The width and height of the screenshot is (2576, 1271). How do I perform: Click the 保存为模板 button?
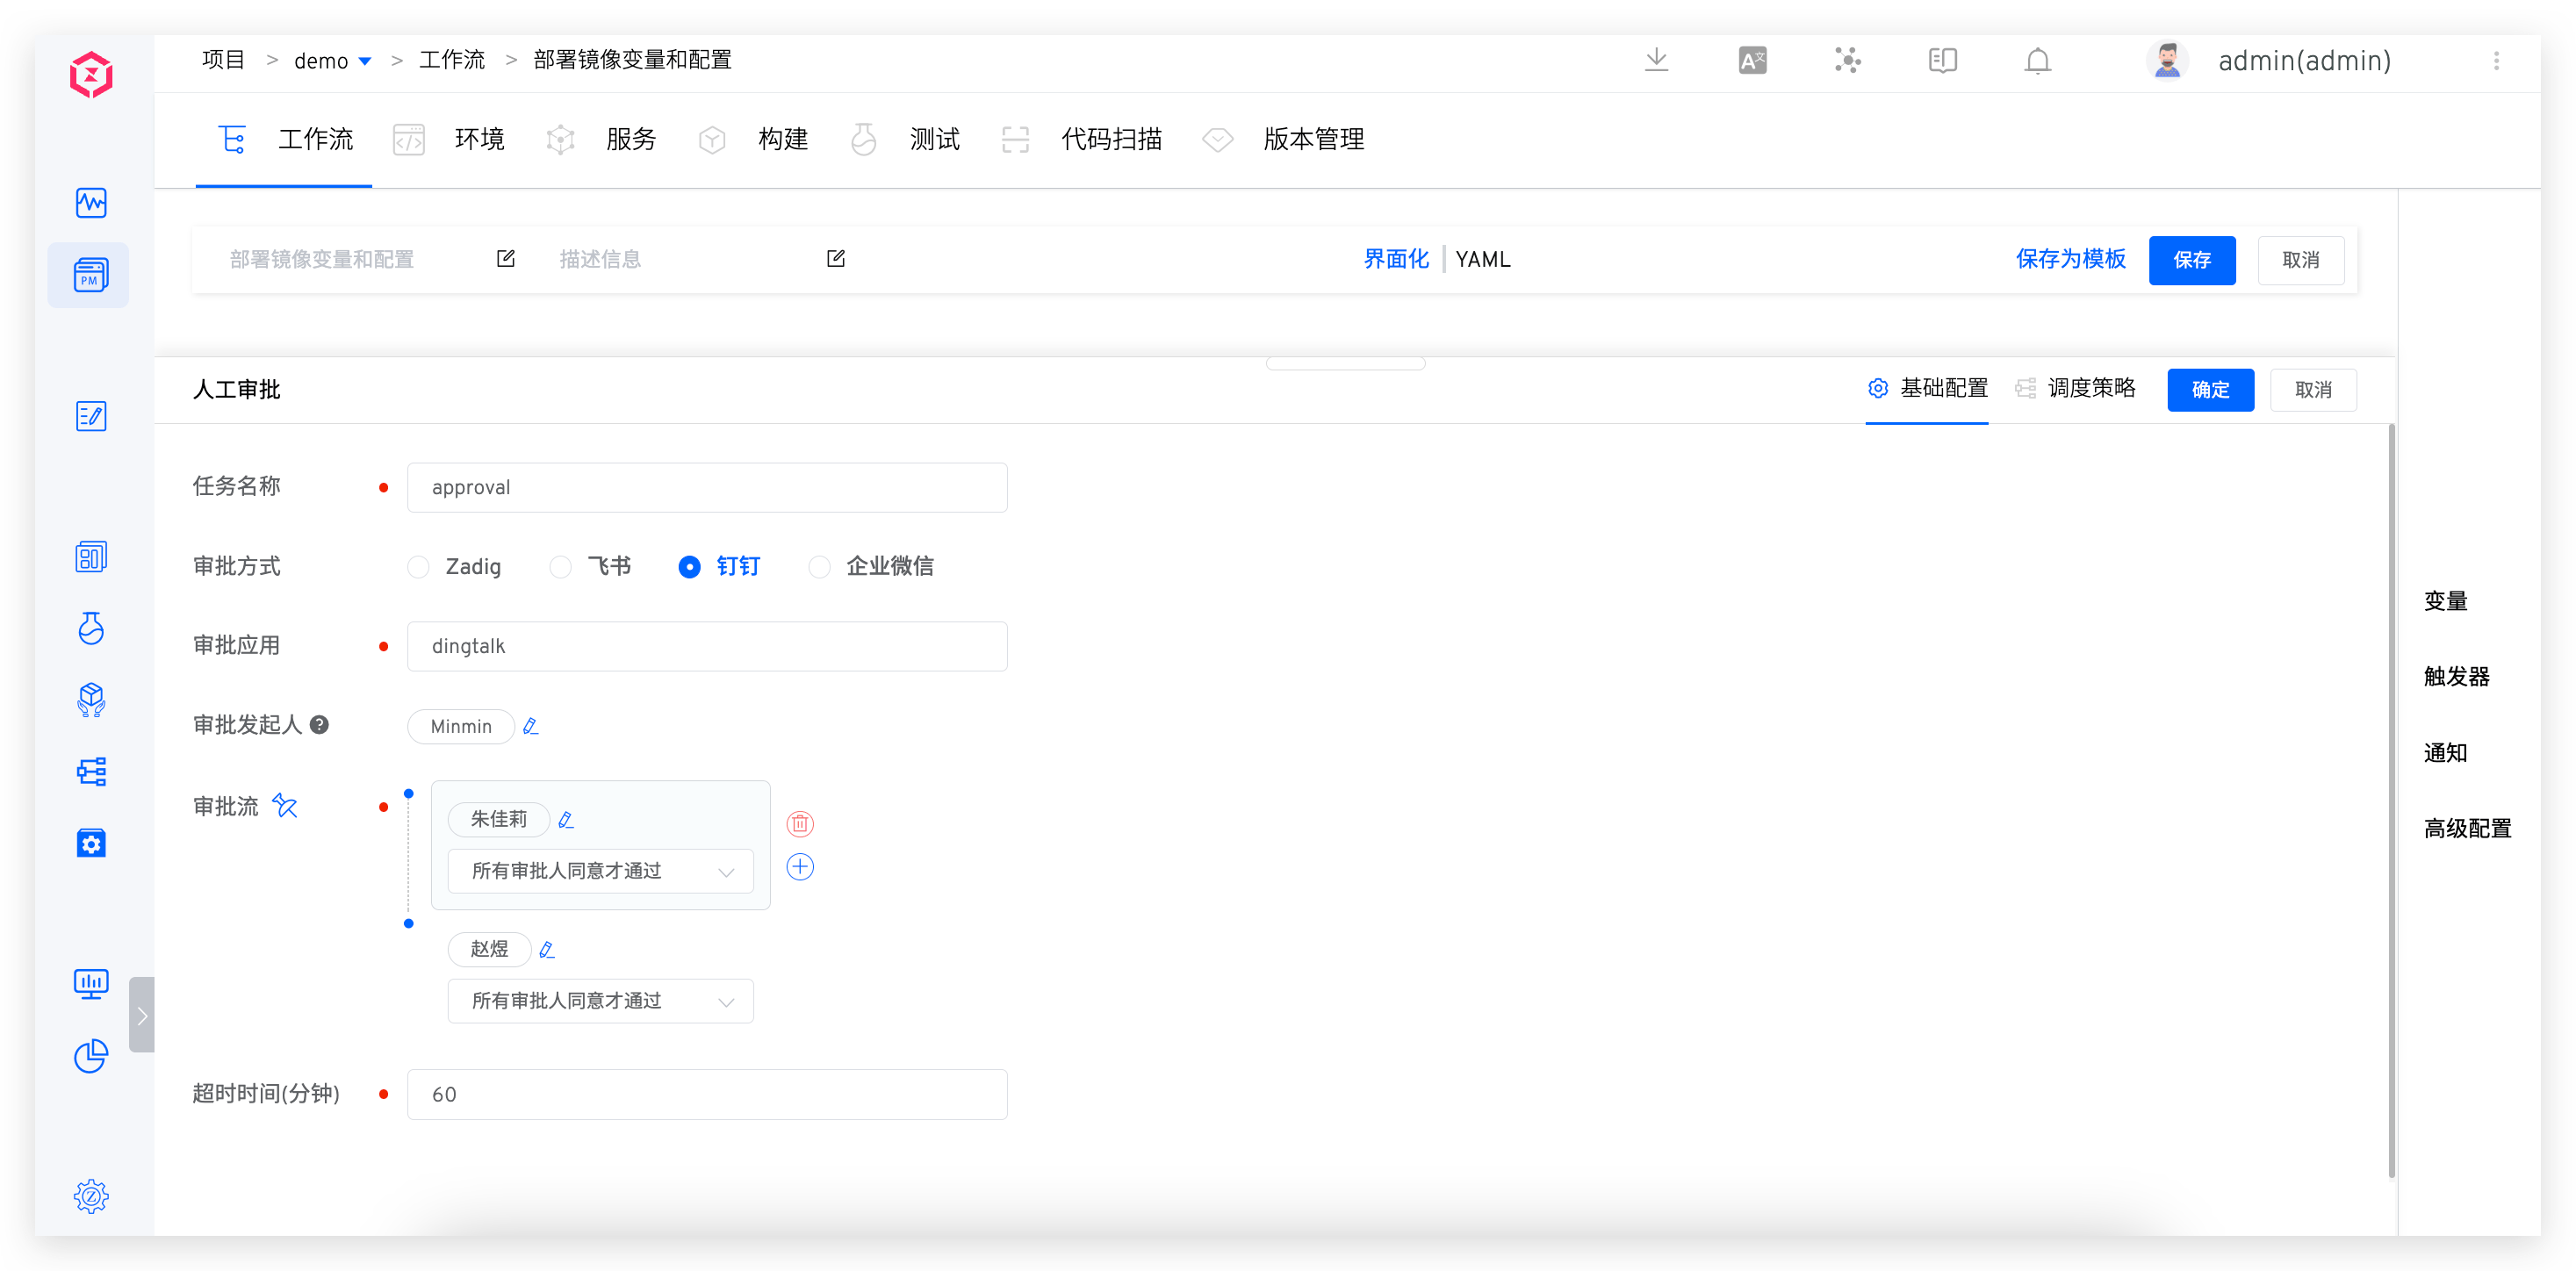pyautogui.click(x=2071, y=259)
